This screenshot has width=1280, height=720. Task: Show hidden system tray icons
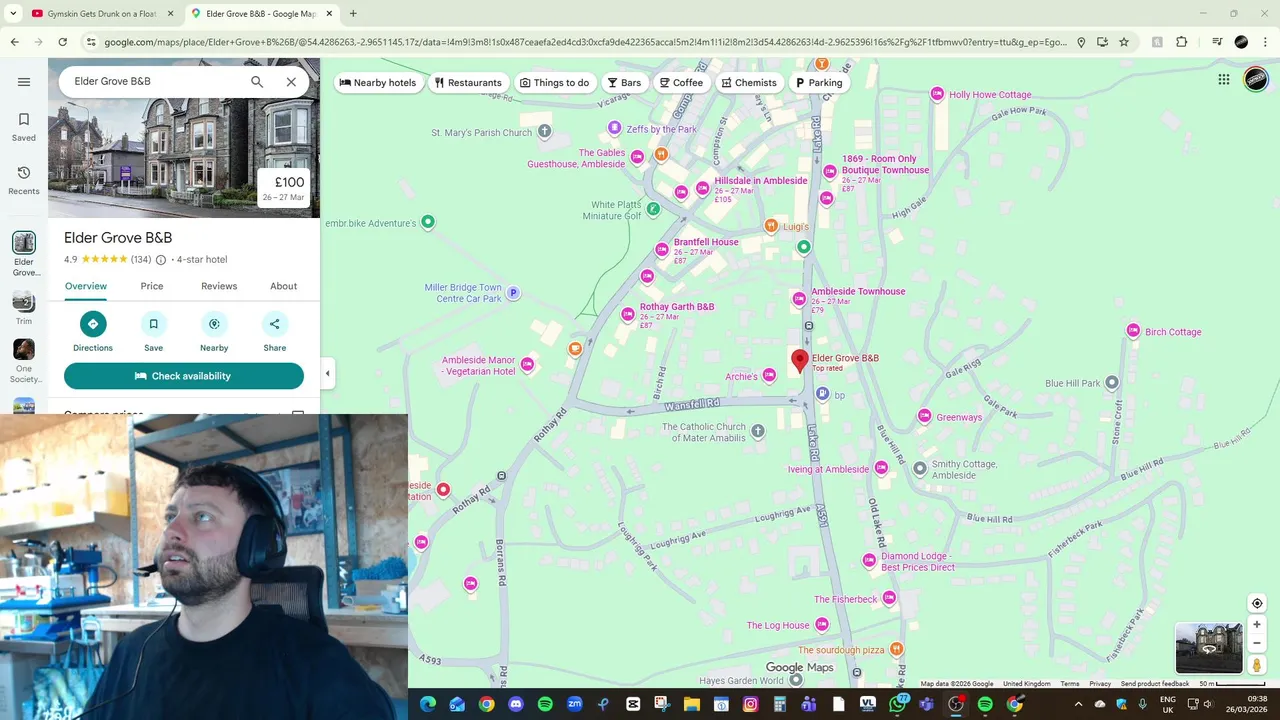(x=1077, y=704)
